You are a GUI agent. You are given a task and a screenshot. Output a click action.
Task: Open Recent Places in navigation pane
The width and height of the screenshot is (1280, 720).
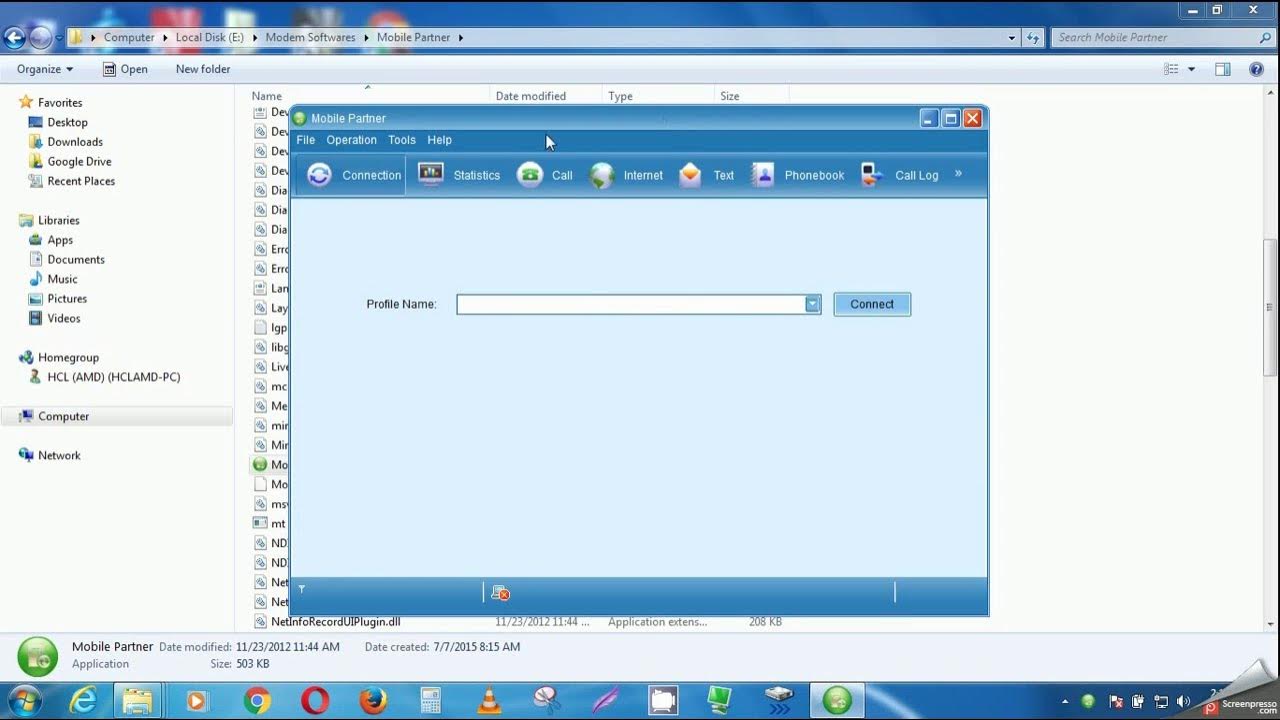pyautogui.click(x=81, y=181)
